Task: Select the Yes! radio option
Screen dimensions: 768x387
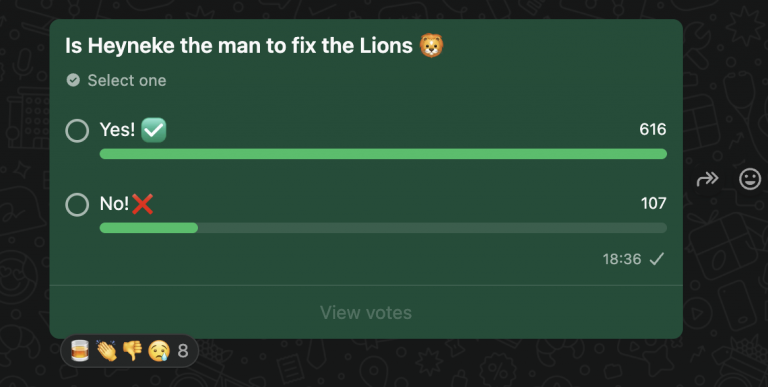Action: tap(77, 131)
